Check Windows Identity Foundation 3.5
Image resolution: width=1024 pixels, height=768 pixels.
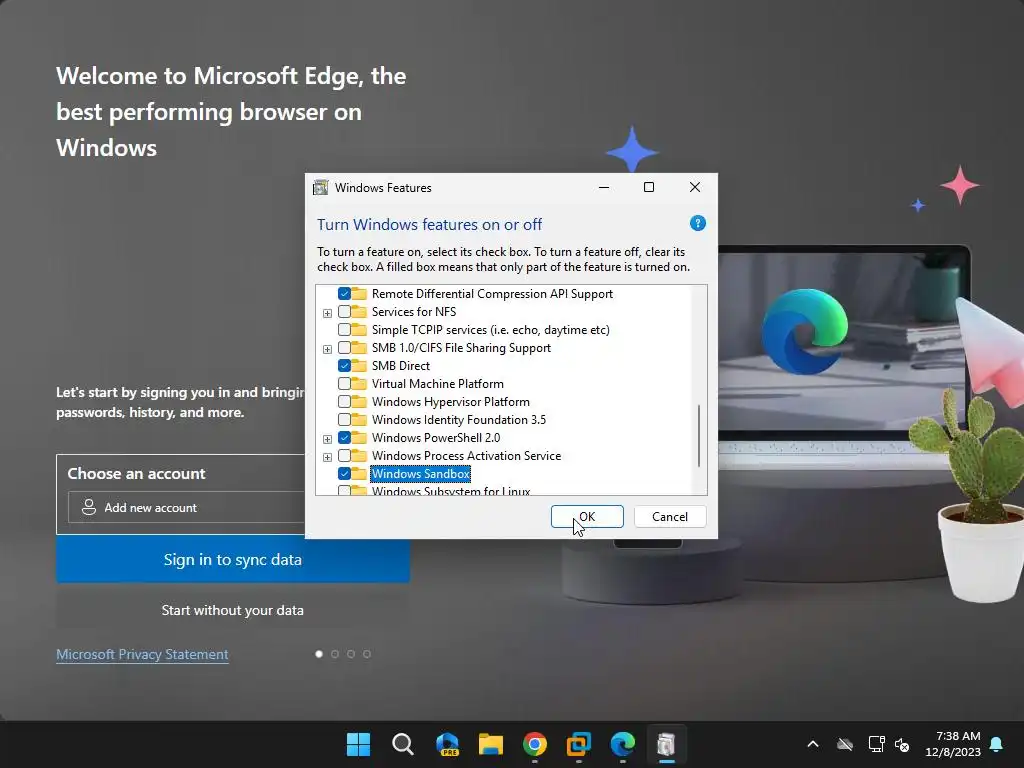344,419
